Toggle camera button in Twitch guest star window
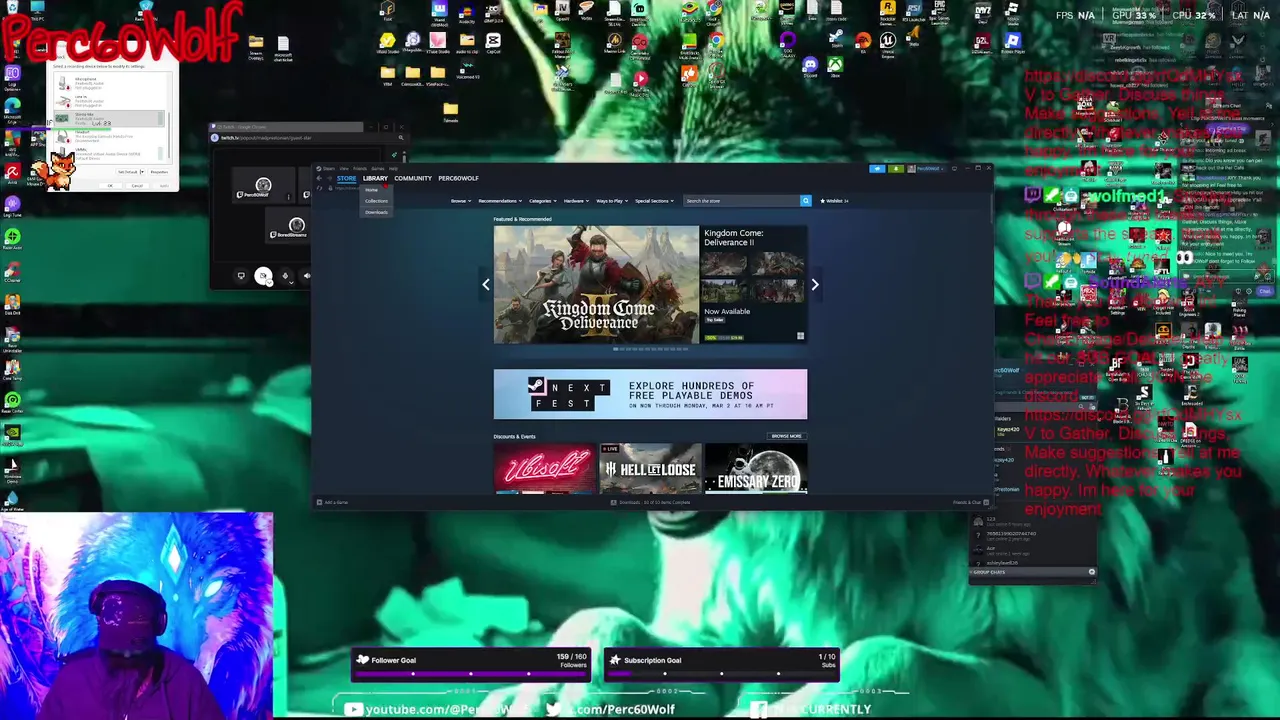 click(x=263, y=275)
